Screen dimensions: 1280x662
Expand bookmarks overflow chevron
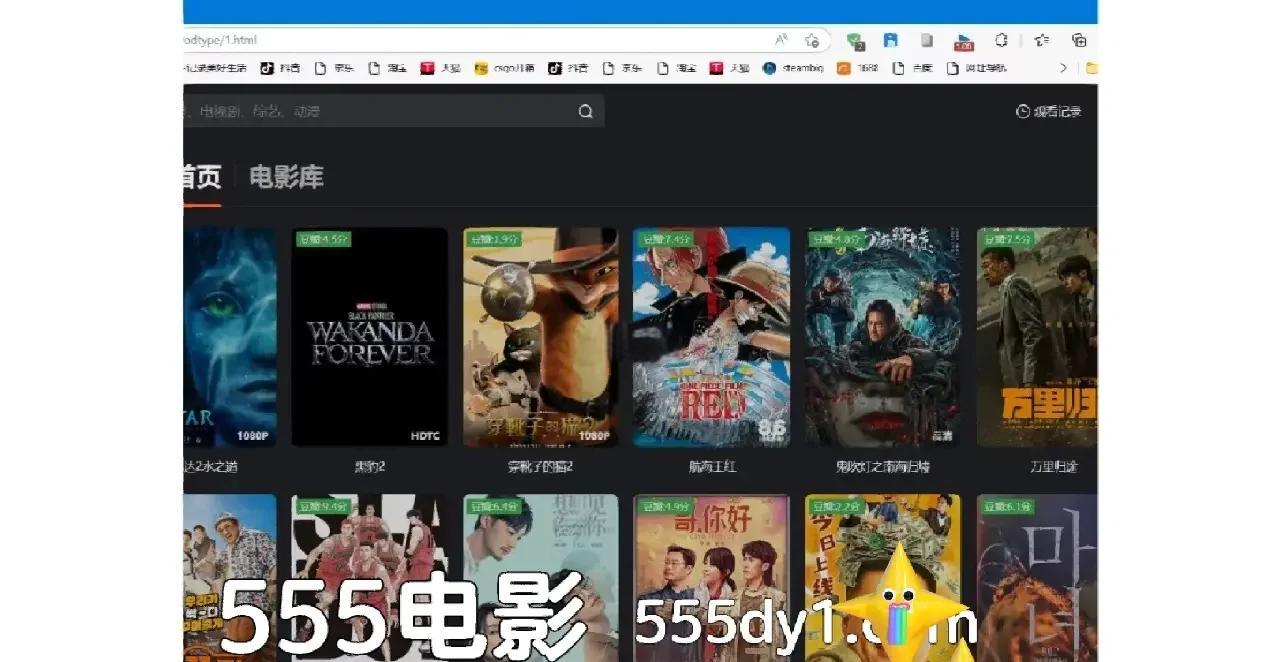[1063, 68]
